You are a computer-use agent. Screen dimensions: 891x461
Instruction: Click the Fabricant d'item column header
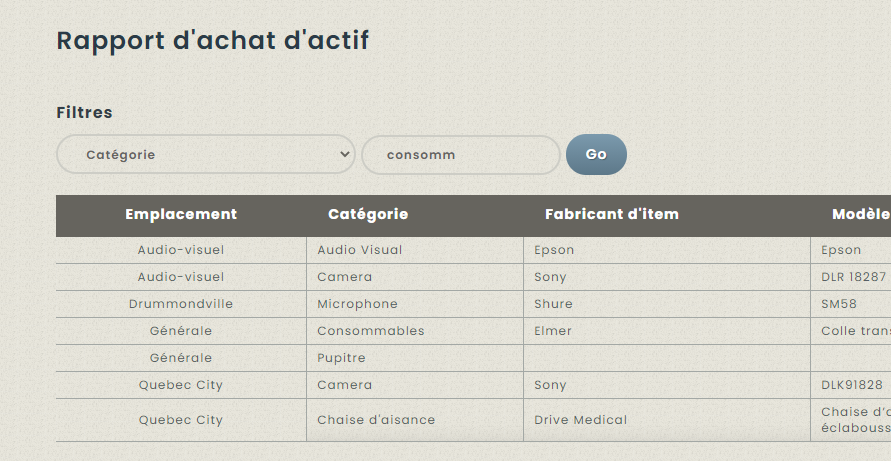[x=612, y=214]
